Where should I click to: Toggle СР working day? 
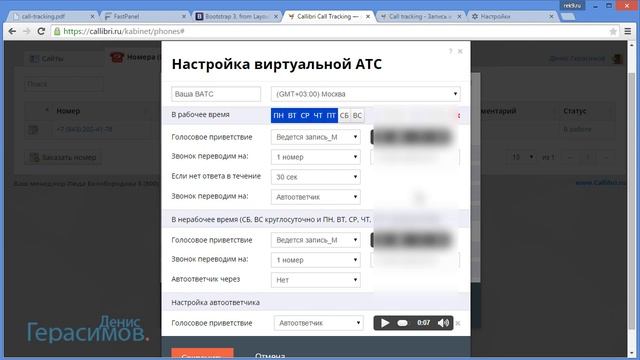[305, 116]
